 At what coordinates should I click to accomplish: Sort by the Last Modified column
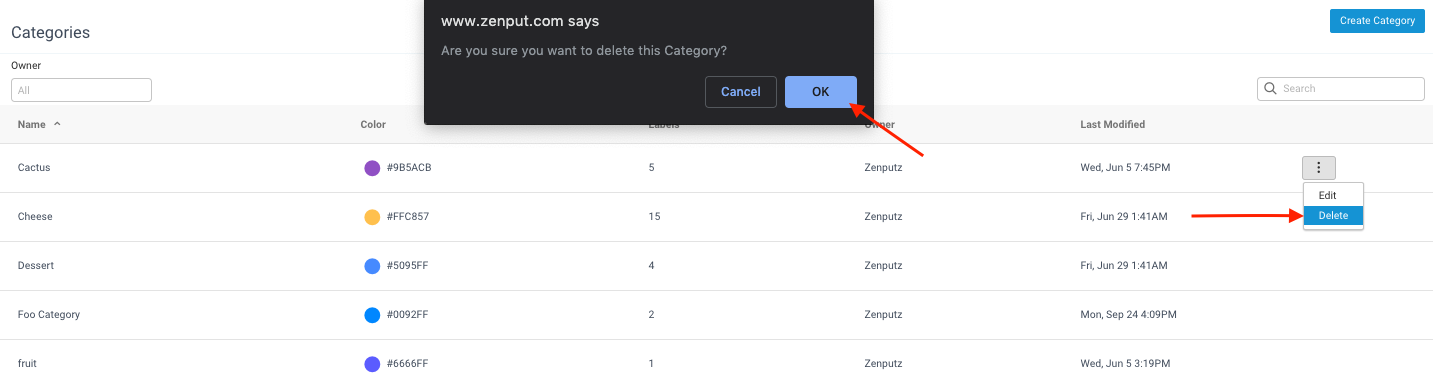pyautogui.click(x=1112, y=125)
